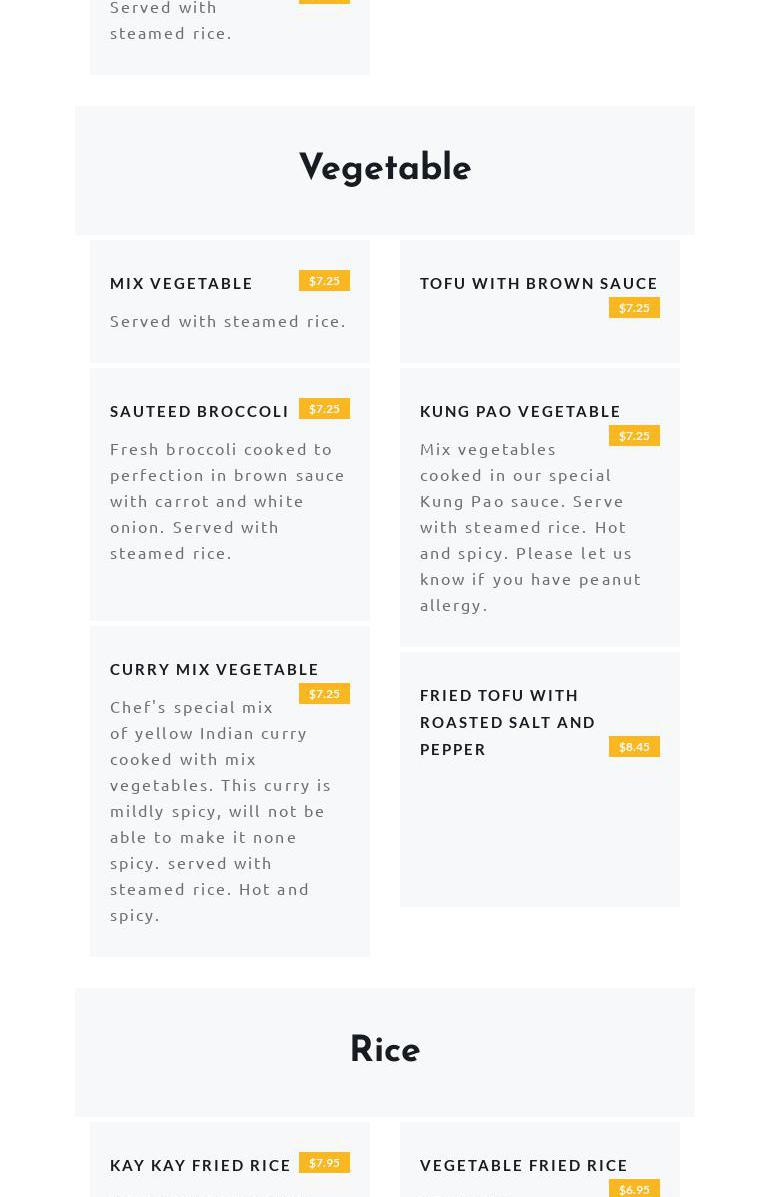
Task: Select Fried Tofu with Roasted Salt and Pepper
Action: pyautogui.click(x=507, y=721)
